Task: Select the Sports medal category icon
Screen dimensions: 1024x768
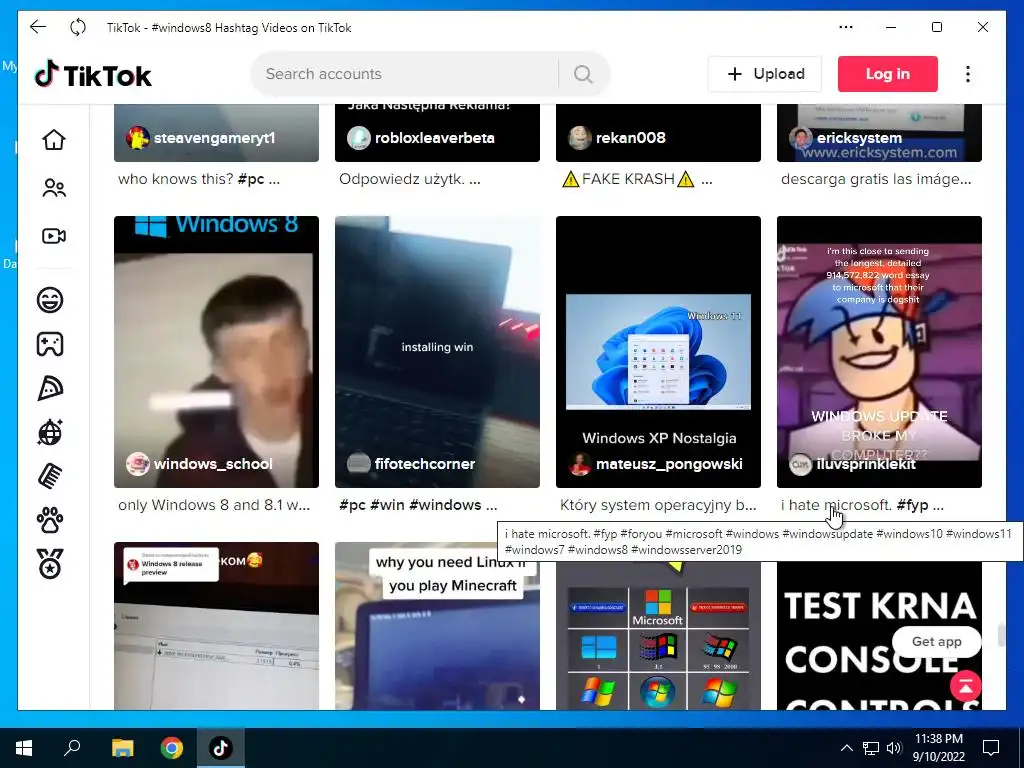Action: click(x=50, y=564)
